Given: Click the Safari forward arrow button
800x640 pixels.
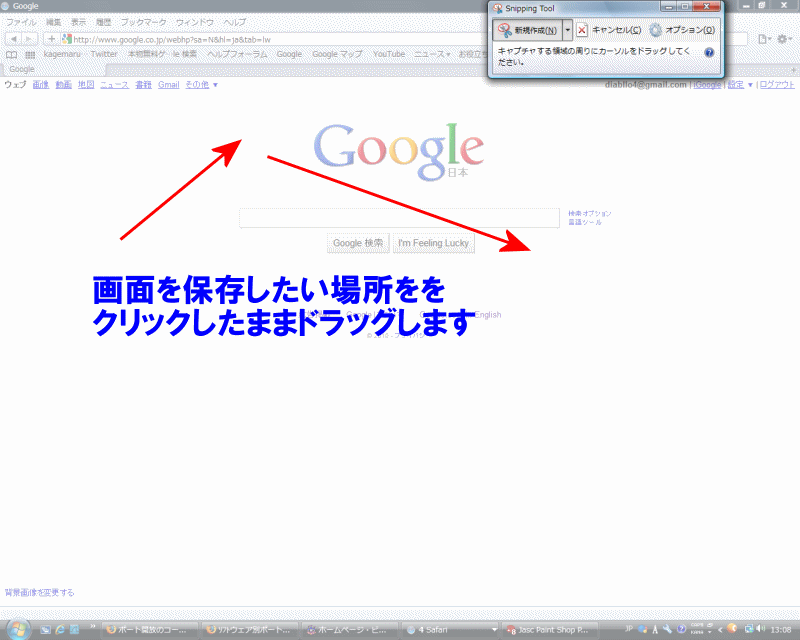Looking at the screenshot, I should [30, 39].
